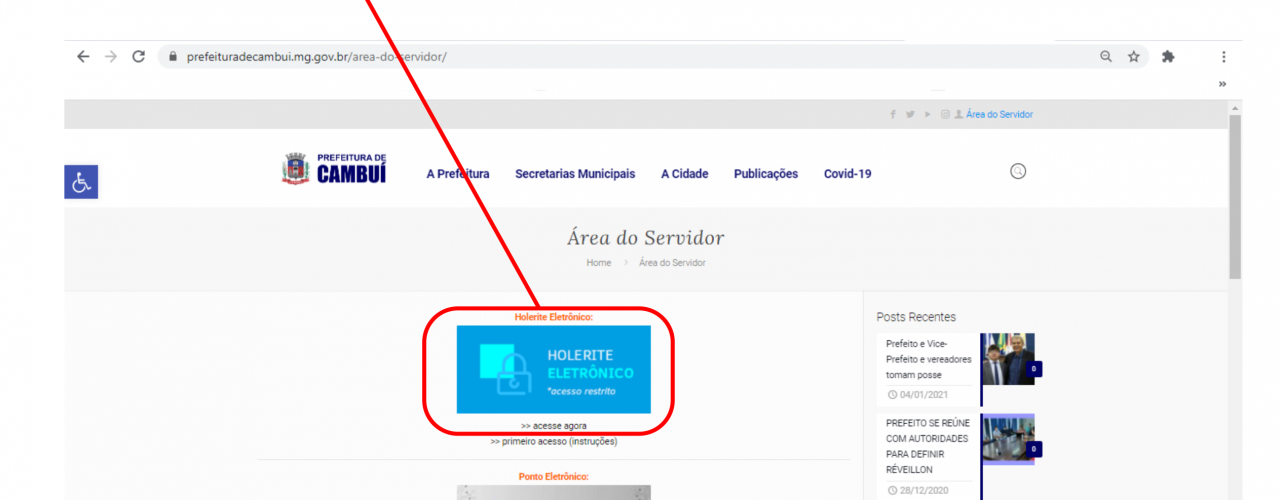Click the Área do Servidor top link
The image size is (1280, 500).
[x=999, y=115]
